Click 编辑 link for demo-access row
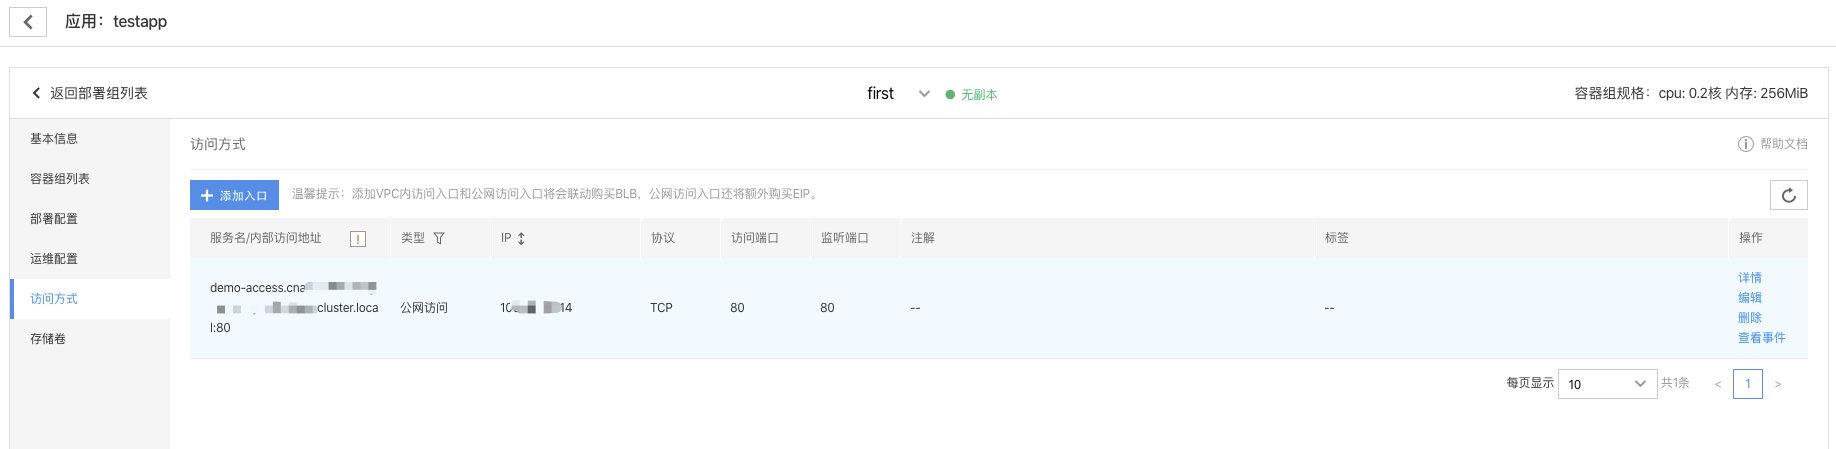 pyautogui.click(x=1750, y=298)
